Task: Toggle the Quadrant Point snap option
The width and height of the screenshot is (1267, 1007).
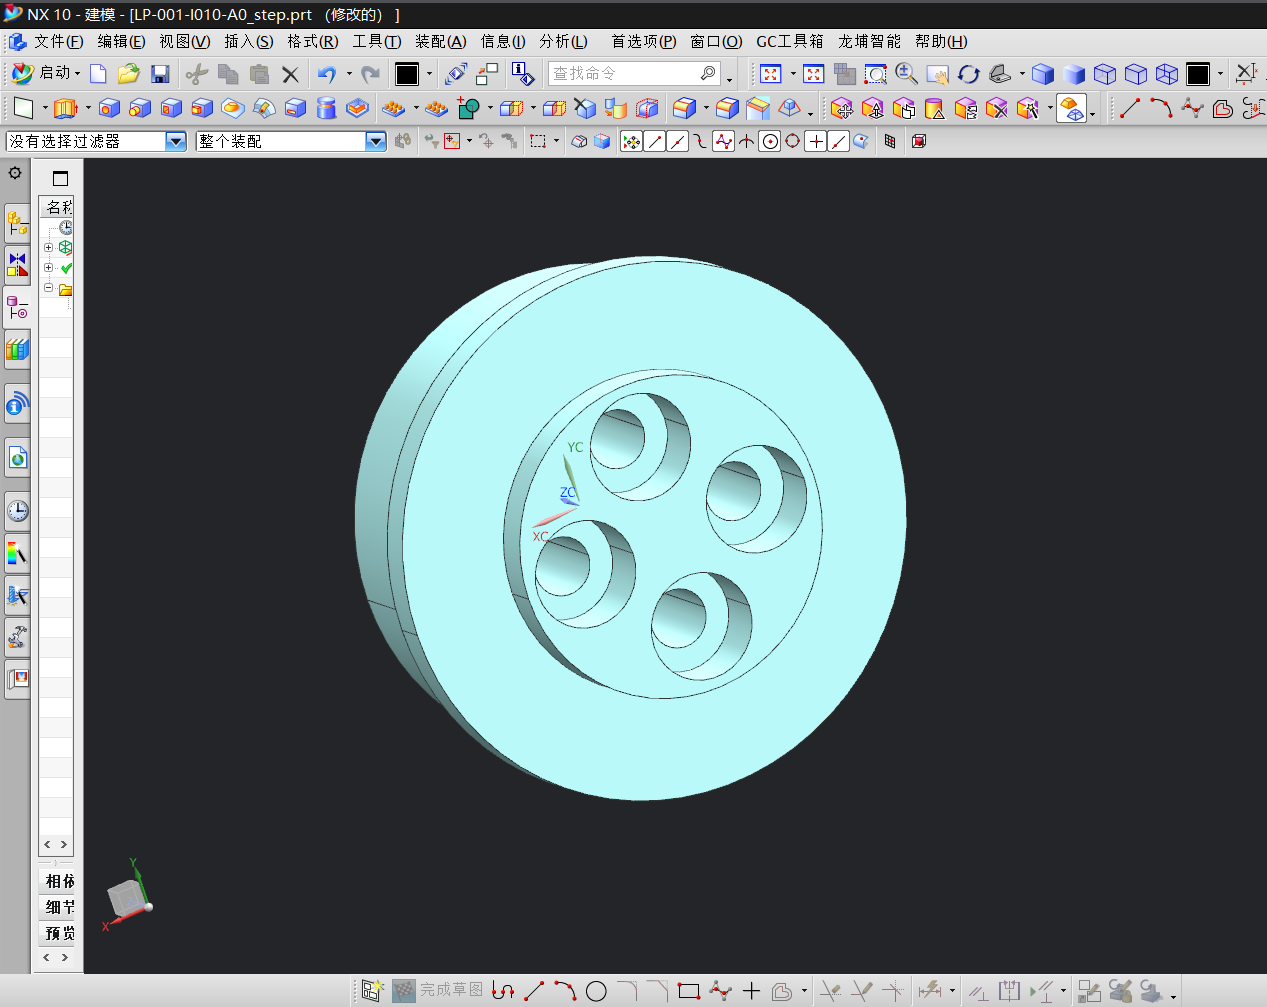Action: (793, 141)
